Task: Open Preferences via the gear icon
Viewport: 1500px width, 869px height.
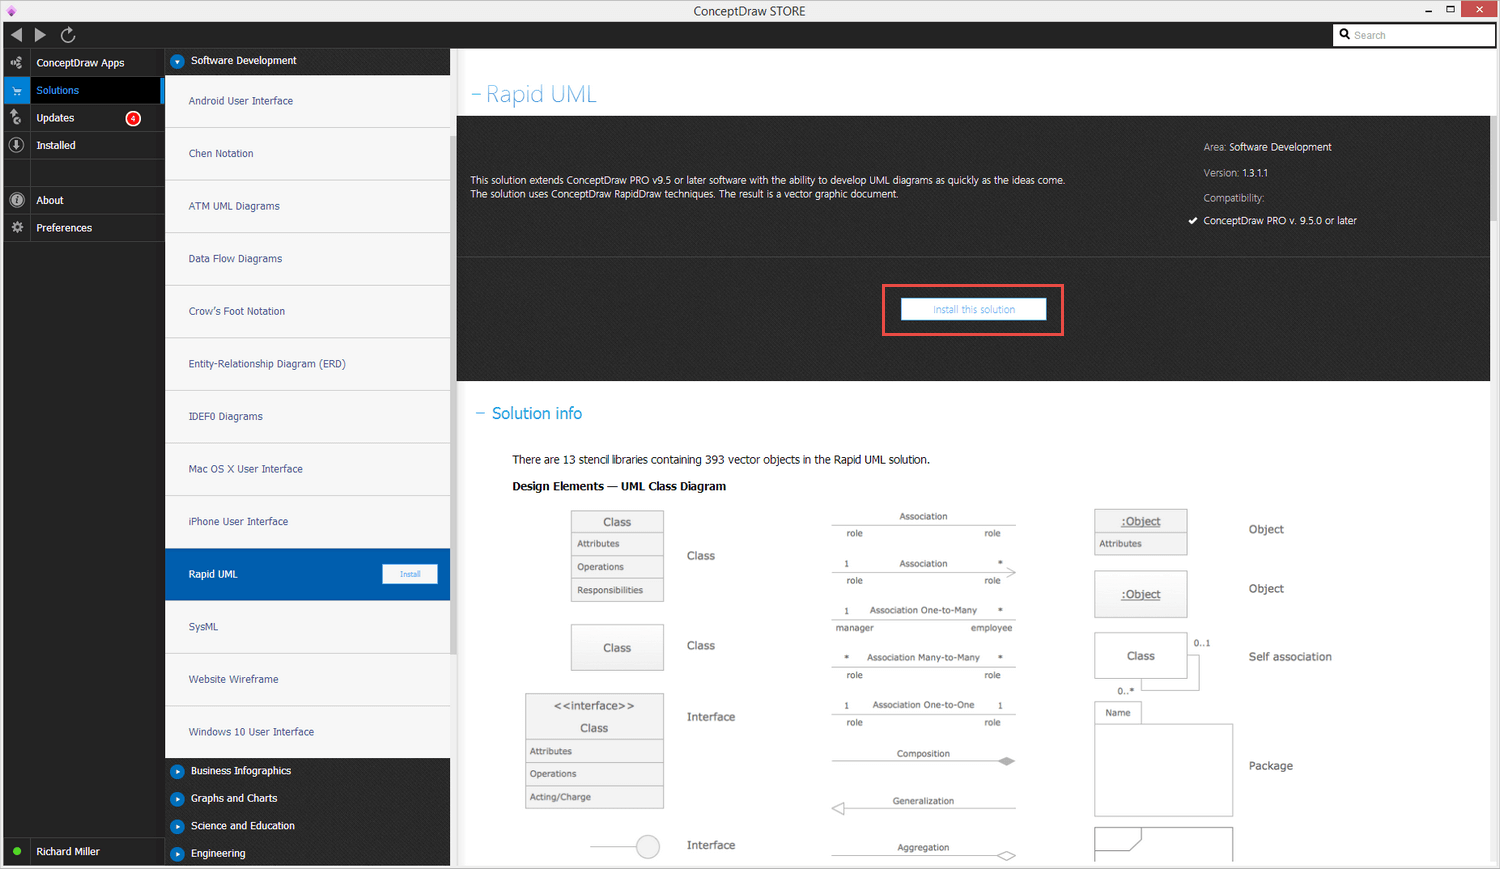Action: point(16,228)
